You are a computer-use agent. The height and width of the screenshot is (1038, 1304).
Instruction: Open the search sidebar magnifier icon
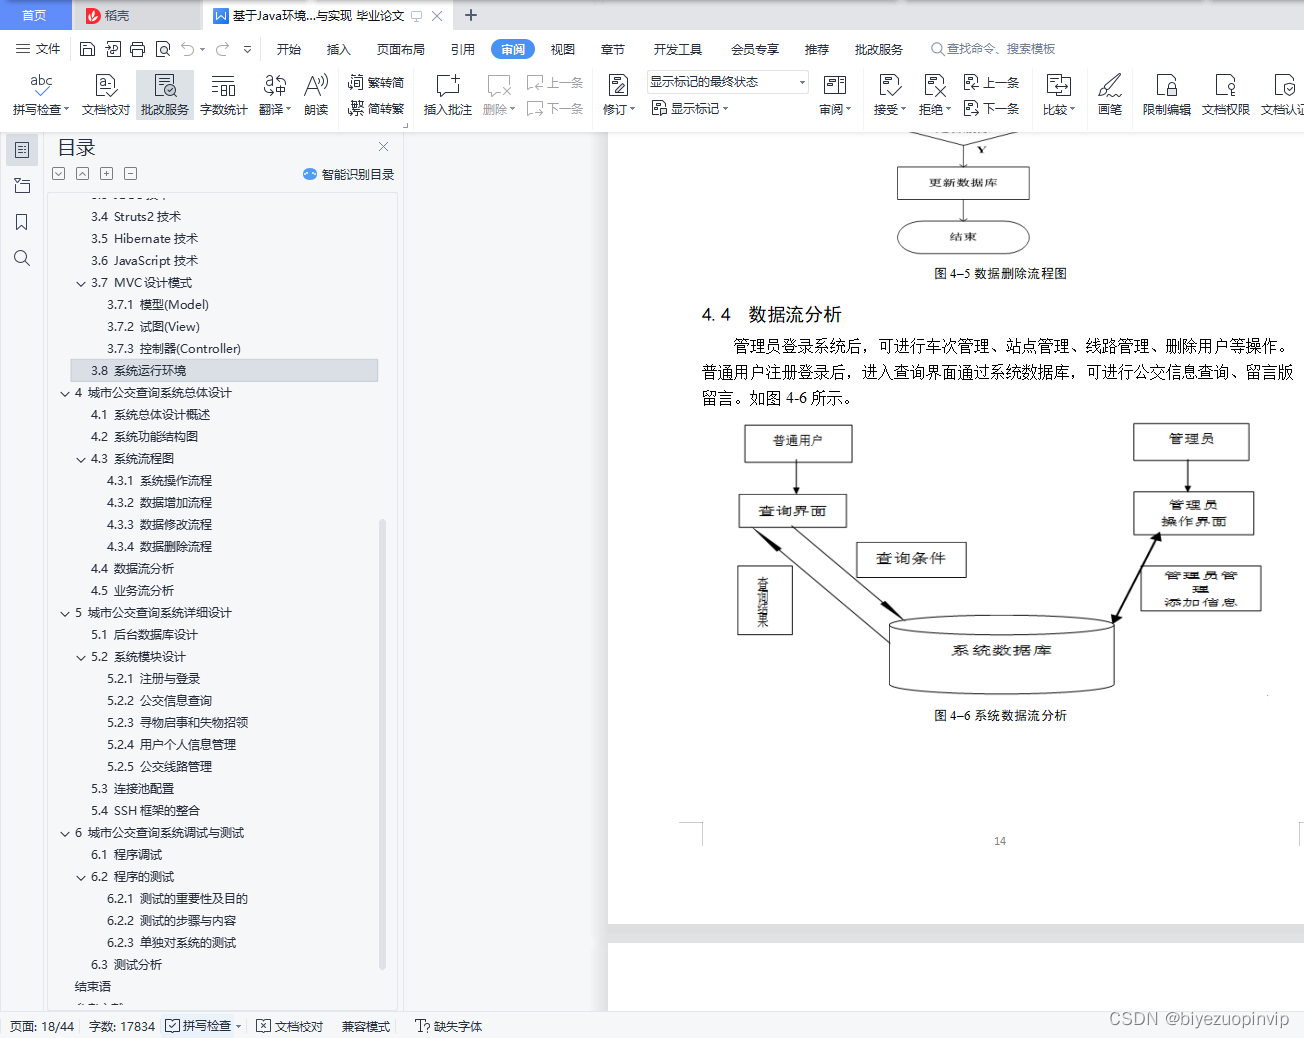click(x=22, y=258)
